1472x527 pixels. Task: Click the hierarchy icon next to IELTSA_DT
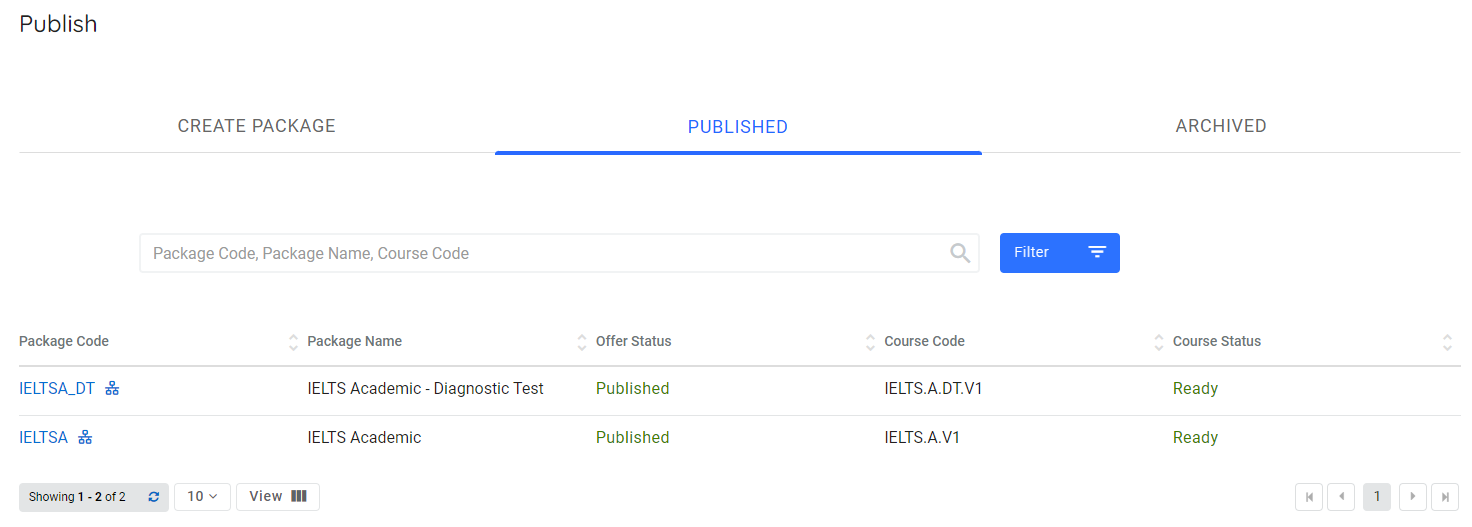(x=112, y=388)
